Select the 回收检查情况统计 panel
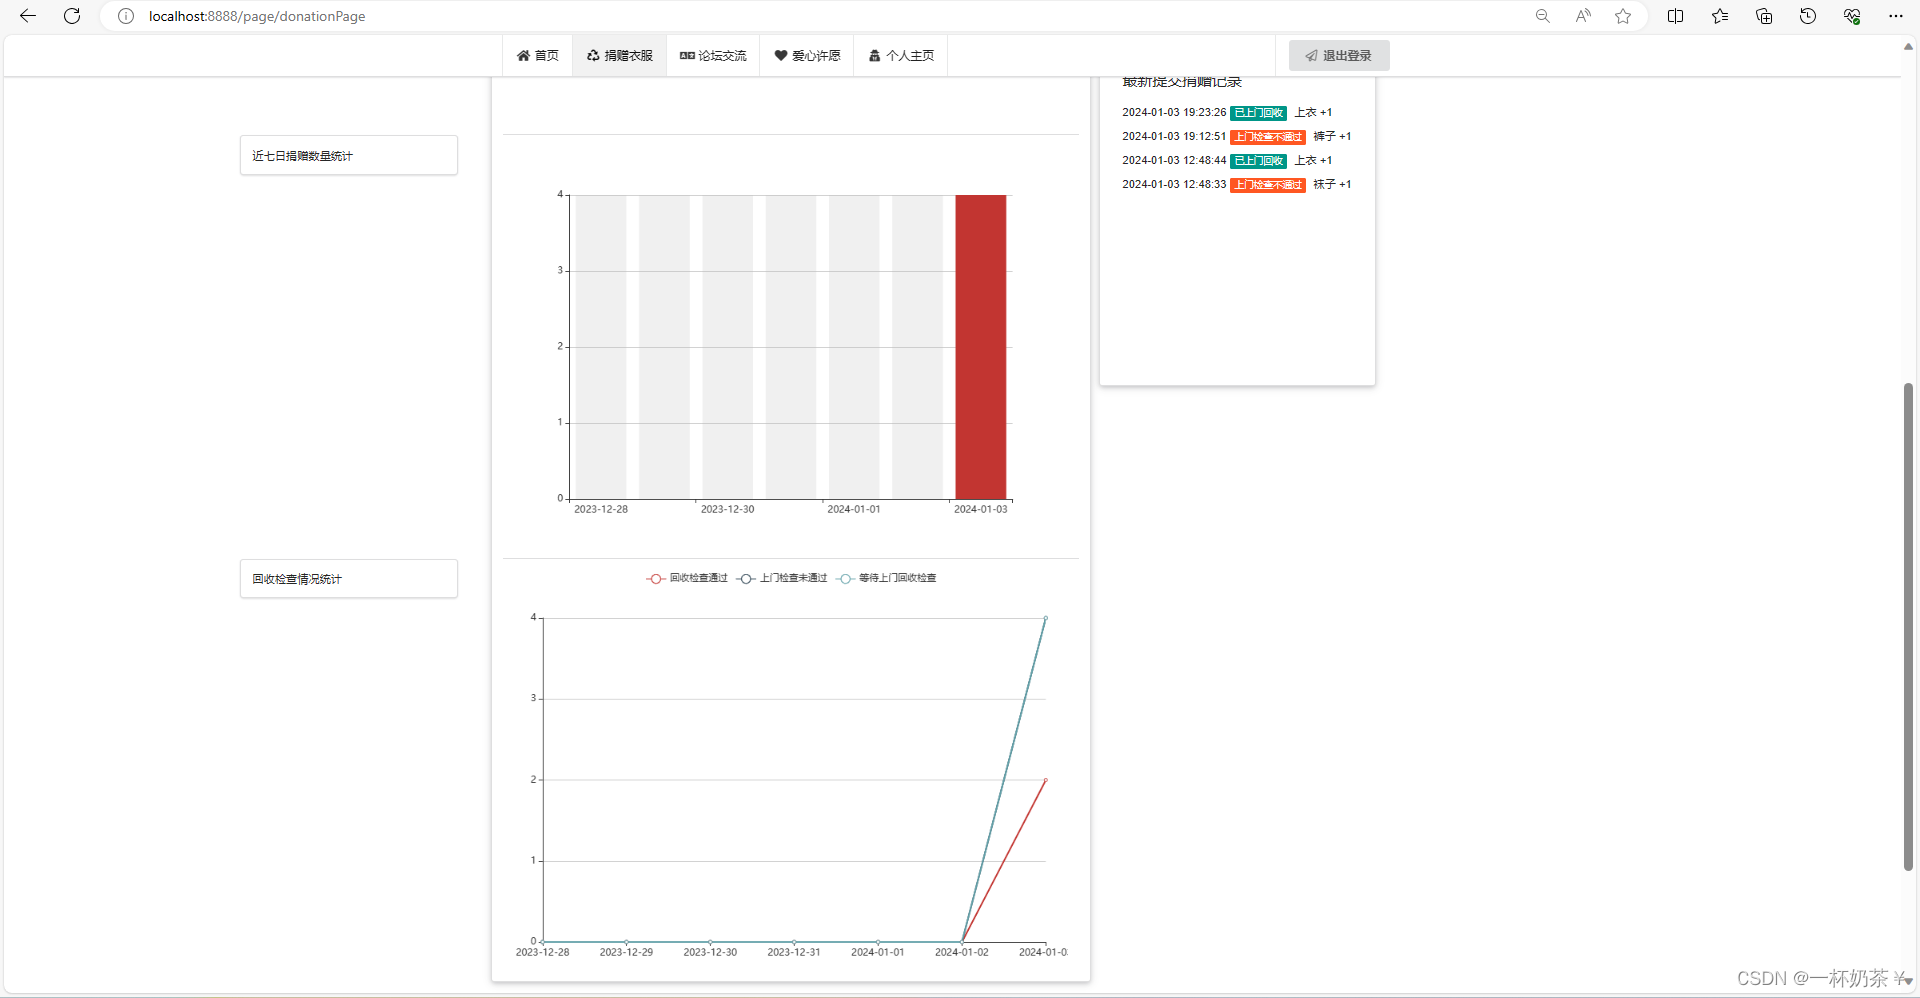Viewport: 1920px width, 998px height. pyautogui.click(x=349, y=579)
